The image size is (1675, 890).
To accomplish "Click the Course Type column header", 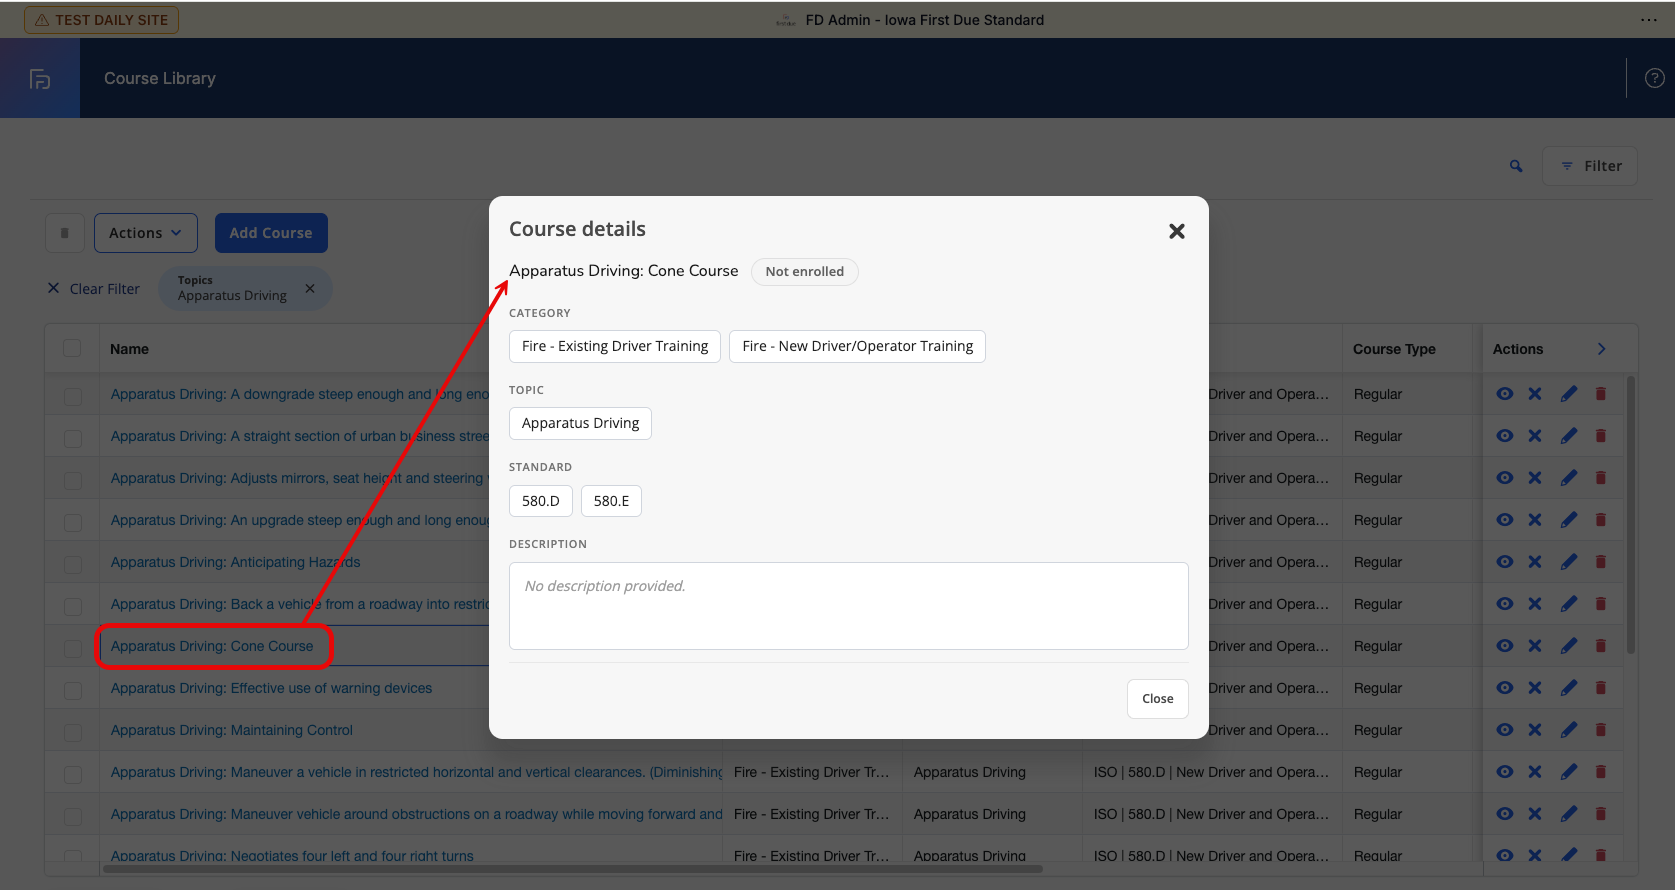I will 1394,349.
